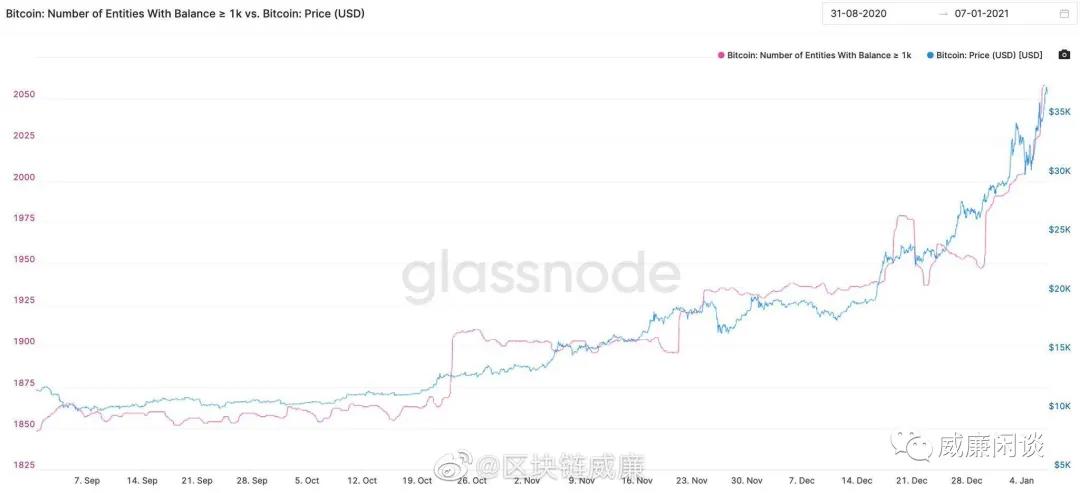Click the WeChat icon at bottom right
This screenshot has height=493, width=1080.
[x=913, y=446]
